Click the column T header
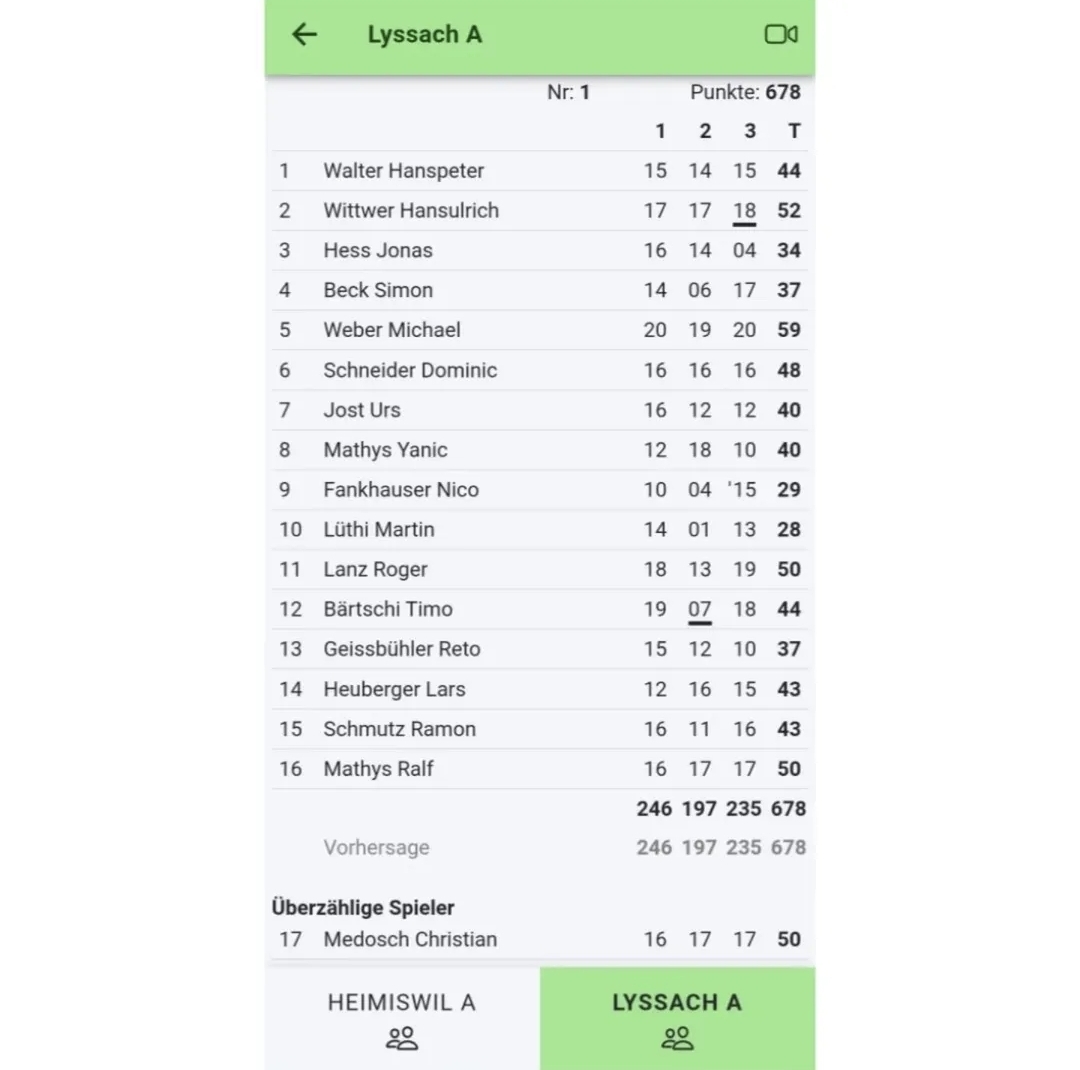Screen dimensions: 1080x1070 click(x=794, y=131)
